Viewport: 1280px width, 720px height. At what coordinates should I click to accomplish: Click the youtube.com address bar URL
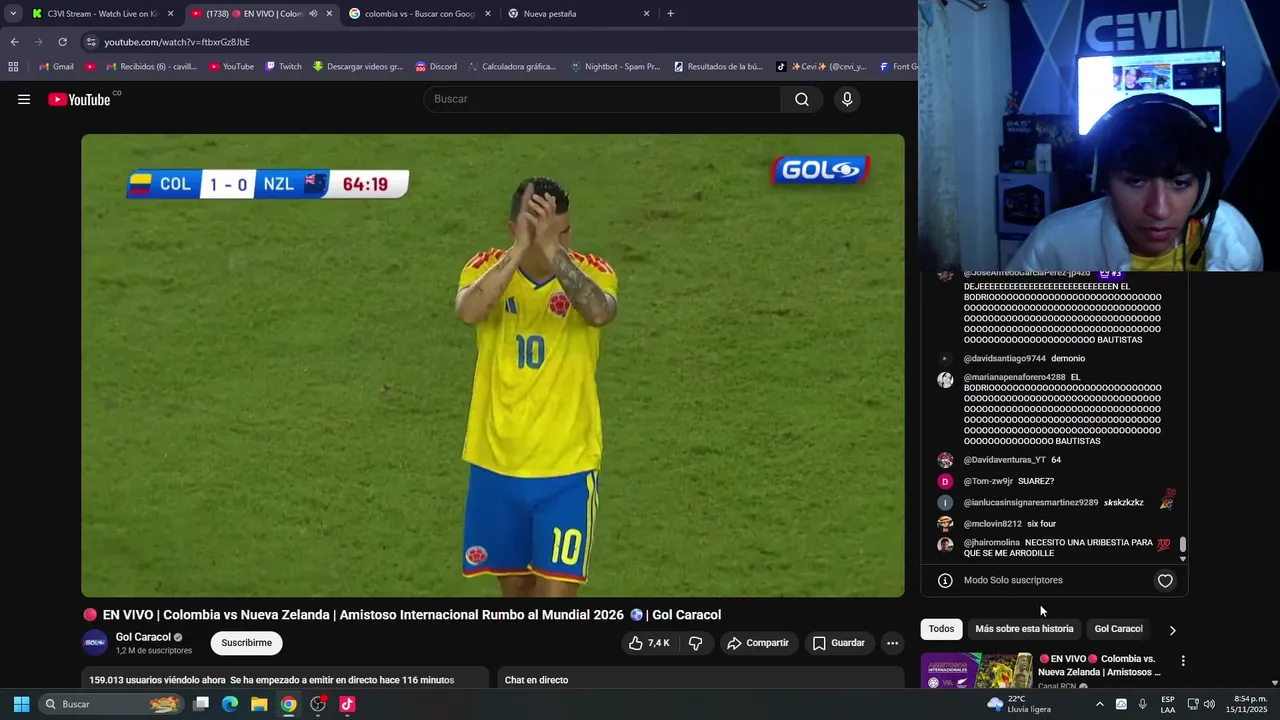tap(177, 42)
